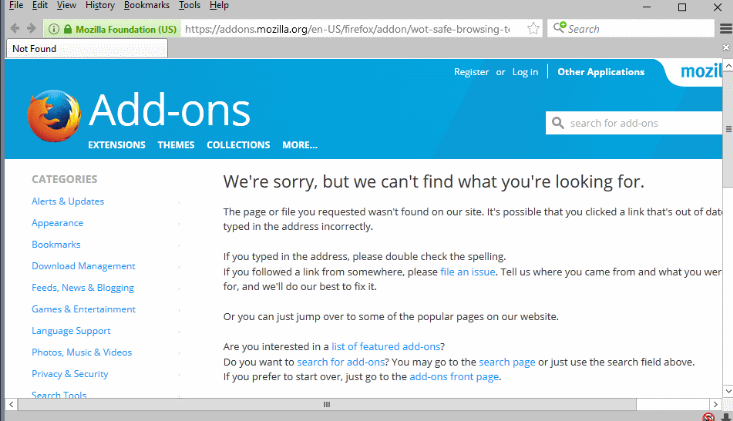This screenshot has width=733, height=421.
Task: Open the Download Management category
Action: click(x=83, y=266)
